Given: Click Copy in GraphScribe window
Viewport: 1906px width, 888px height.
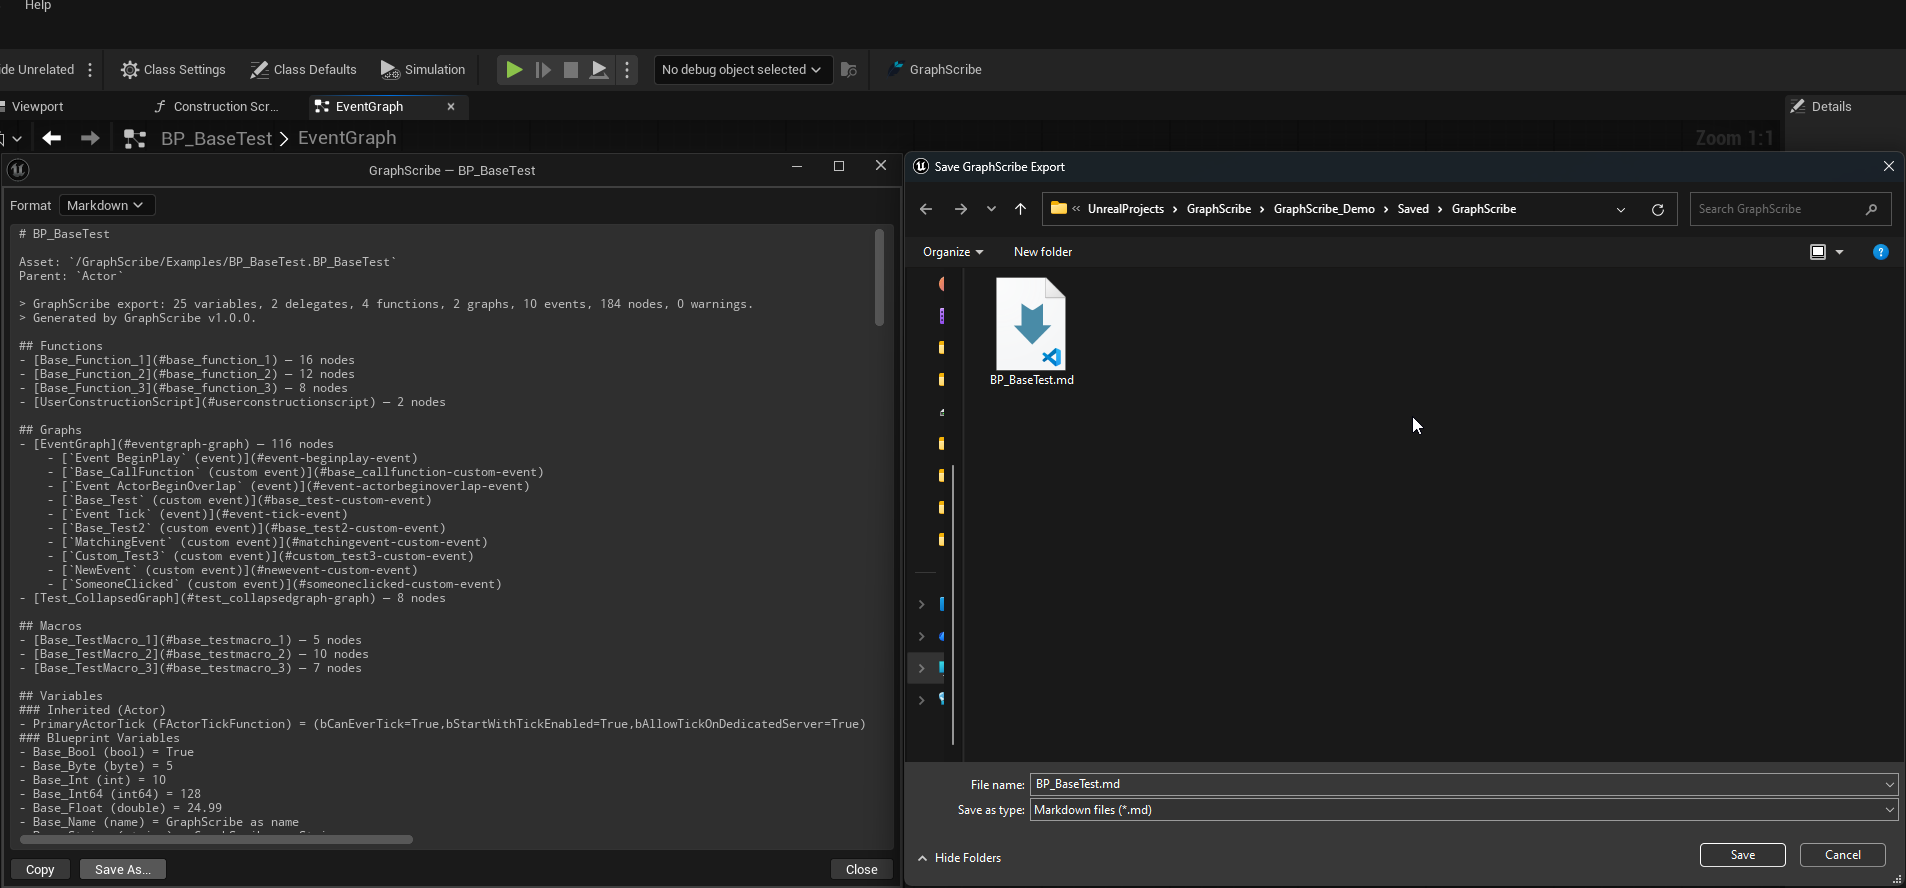Looking at the screenshot, I should 40,869.
